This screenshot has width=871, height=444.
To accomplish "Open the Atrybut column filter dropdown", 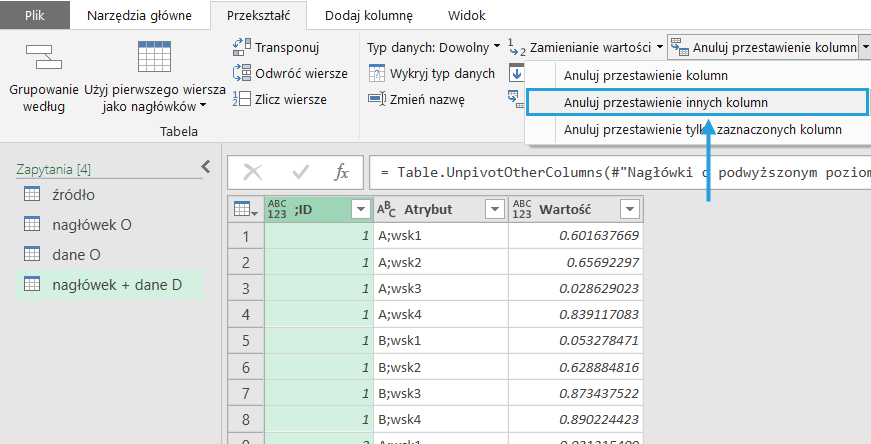I will (x=492, y=209).
